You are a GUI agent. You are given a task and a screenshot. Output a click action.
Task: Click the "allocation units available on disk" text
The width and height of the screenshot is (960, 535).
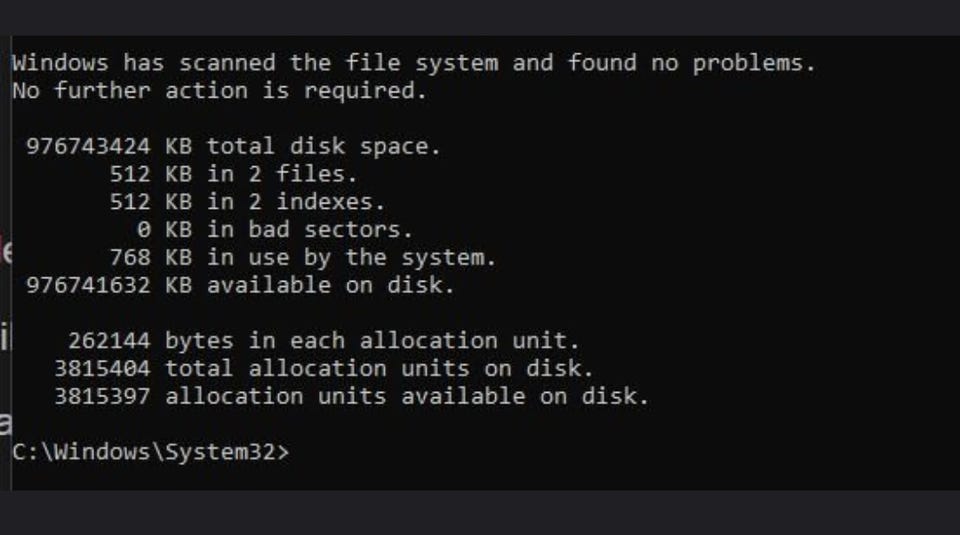[x=407, y=396]
